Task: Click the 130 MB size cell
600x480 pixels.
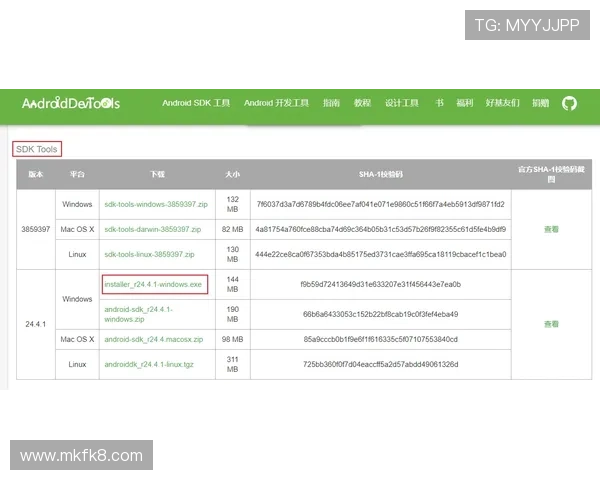Action: point(233,255)
